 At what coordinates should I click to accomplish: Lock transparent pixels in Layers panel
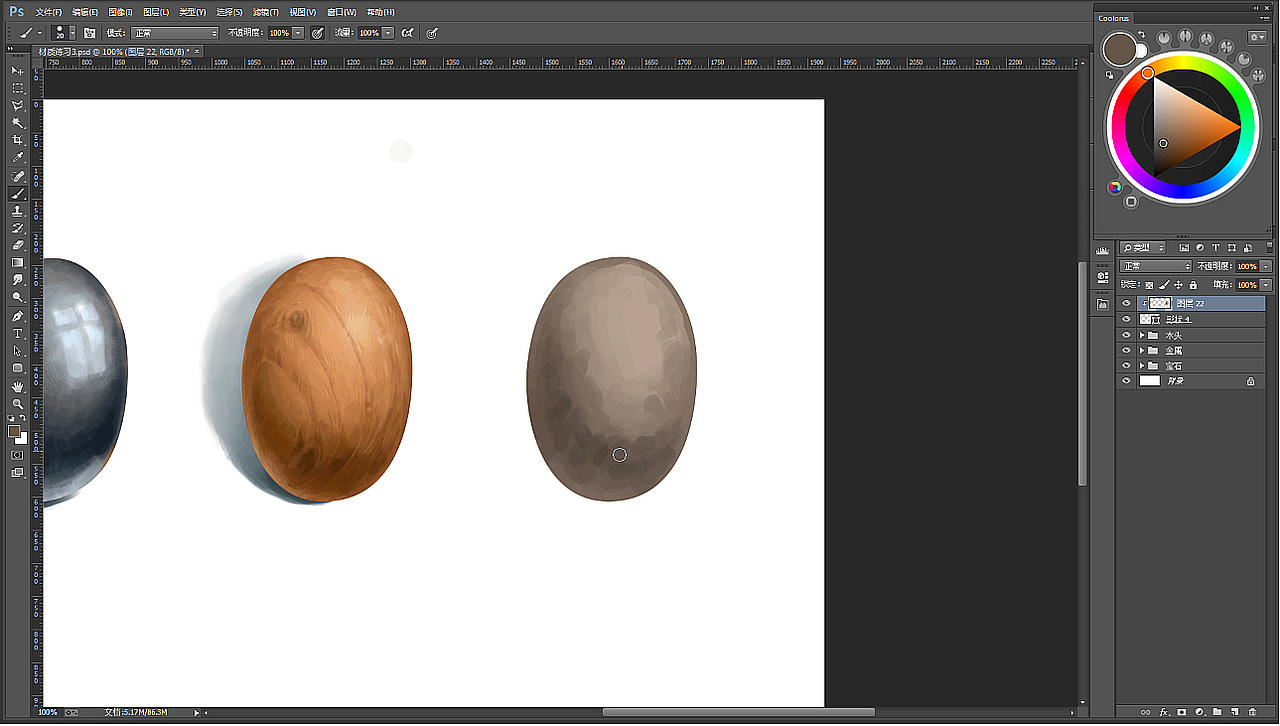pyautogui.click(x=1150, y=285)
